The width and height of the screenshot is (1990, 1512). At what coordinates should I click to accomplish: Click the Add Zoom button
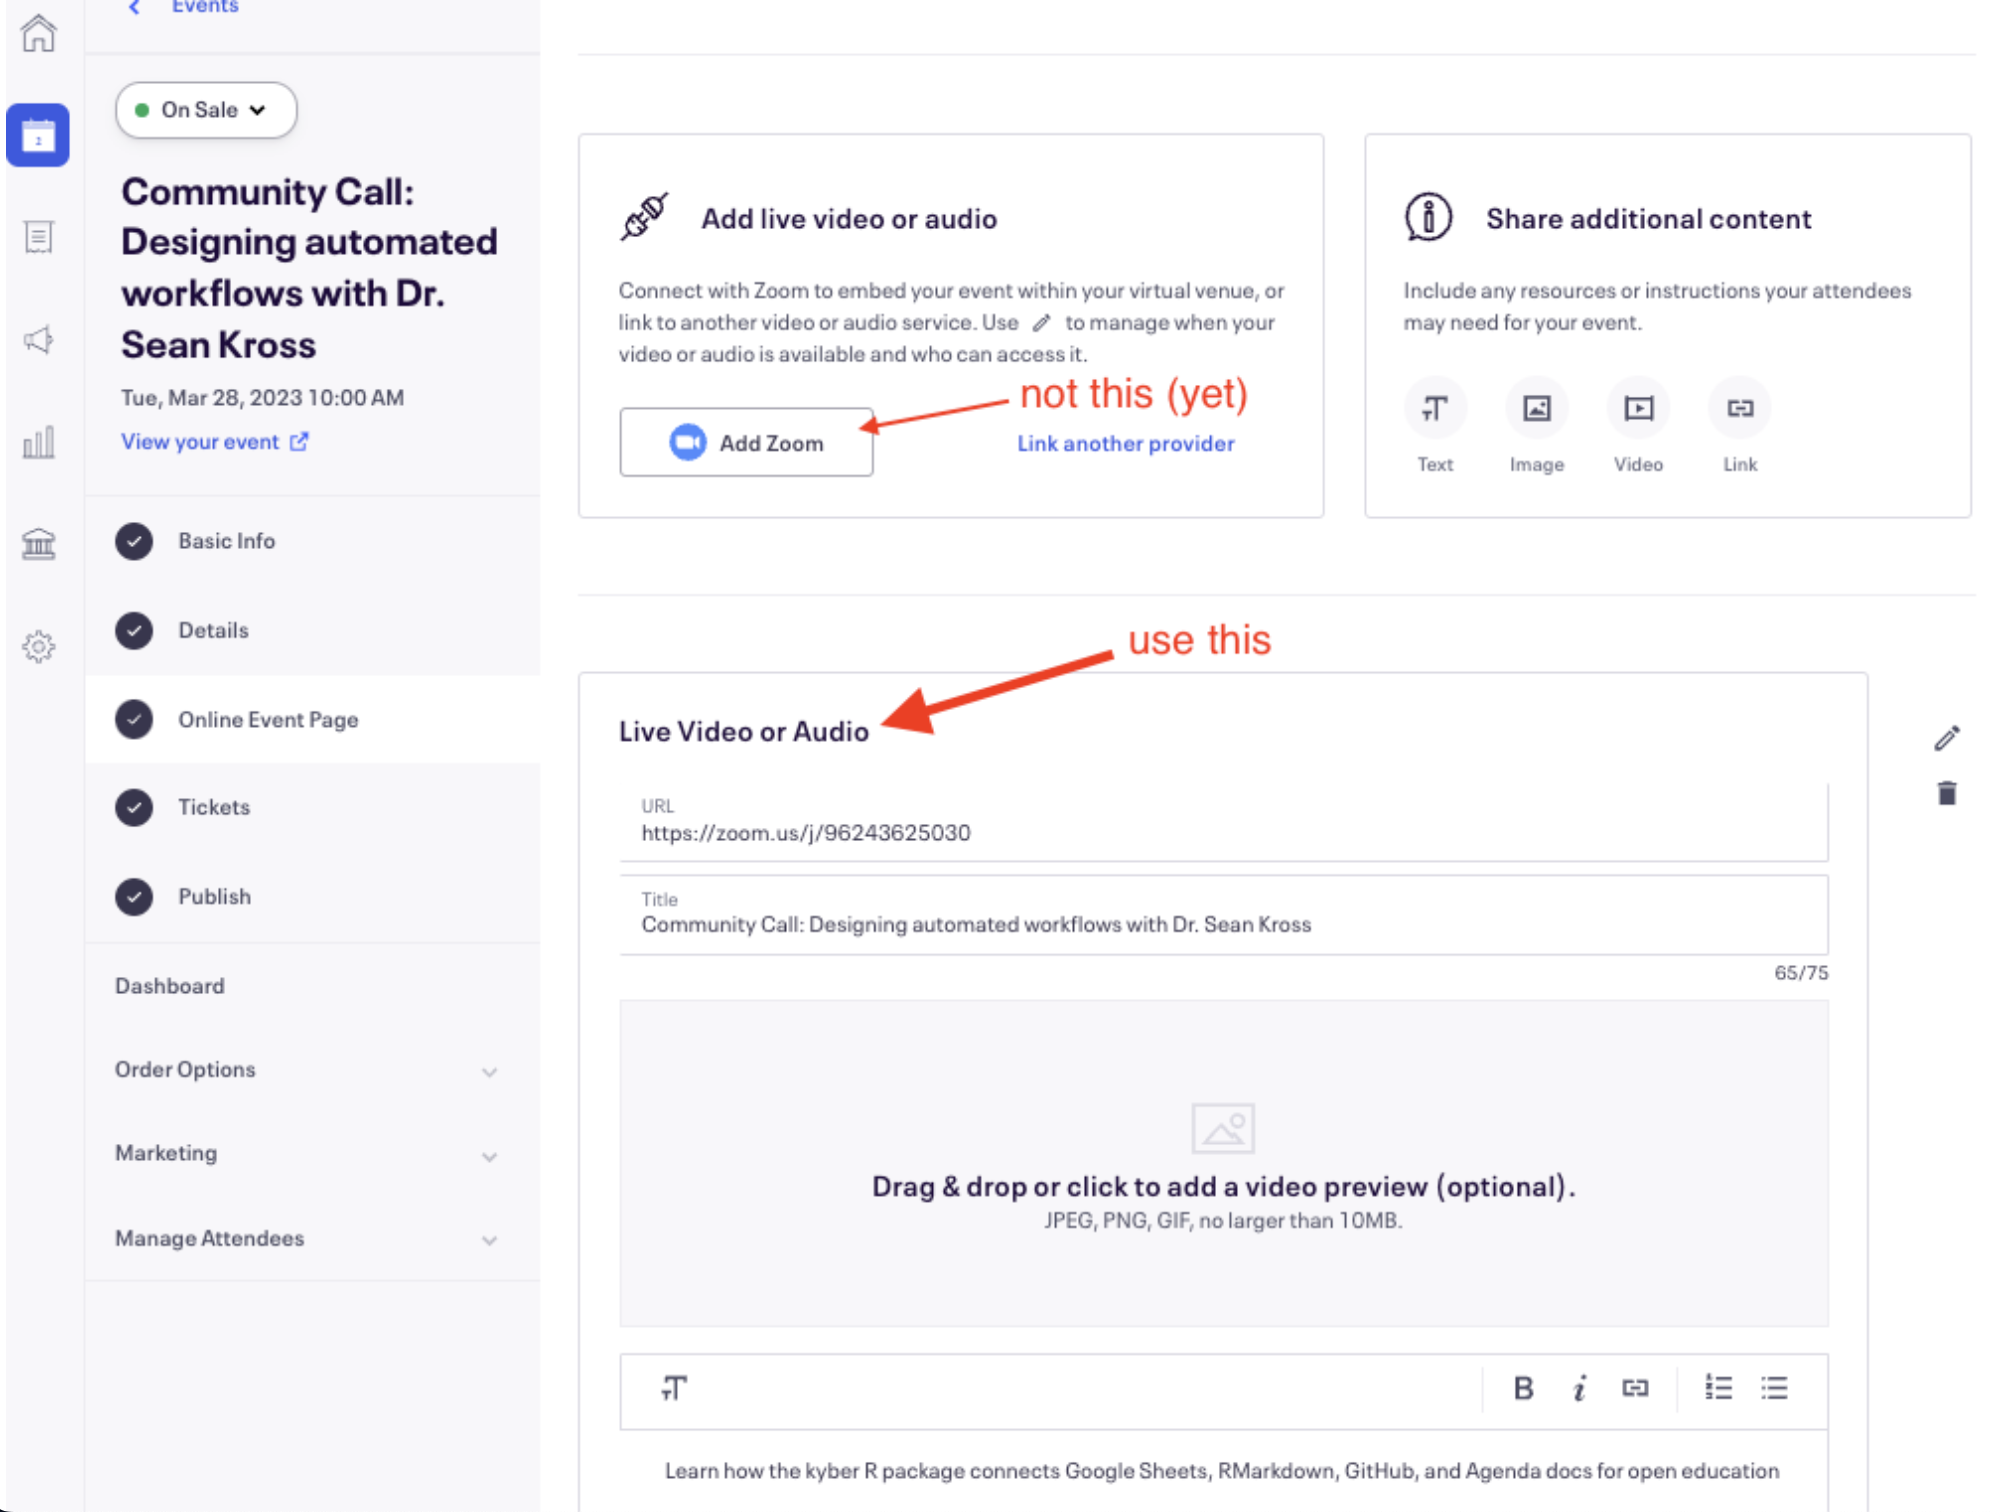coord(746,443)
